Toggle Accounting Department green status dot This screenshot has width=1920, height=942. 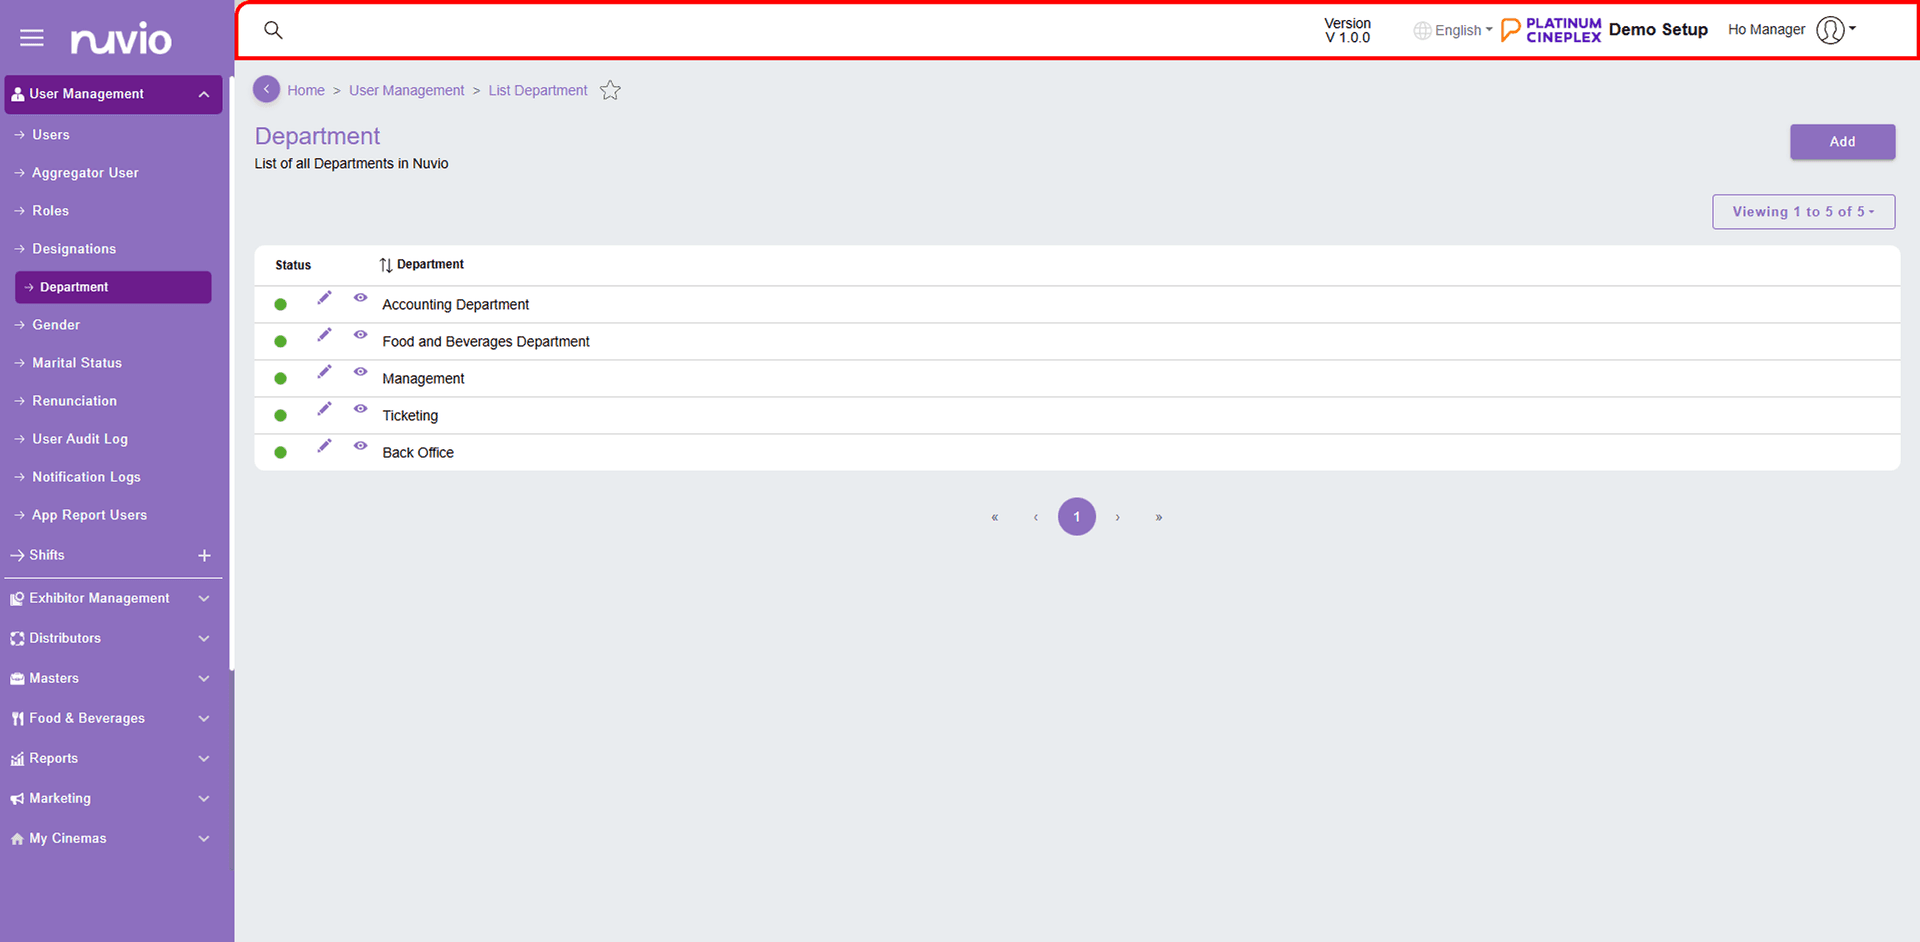tap(281, 305)
